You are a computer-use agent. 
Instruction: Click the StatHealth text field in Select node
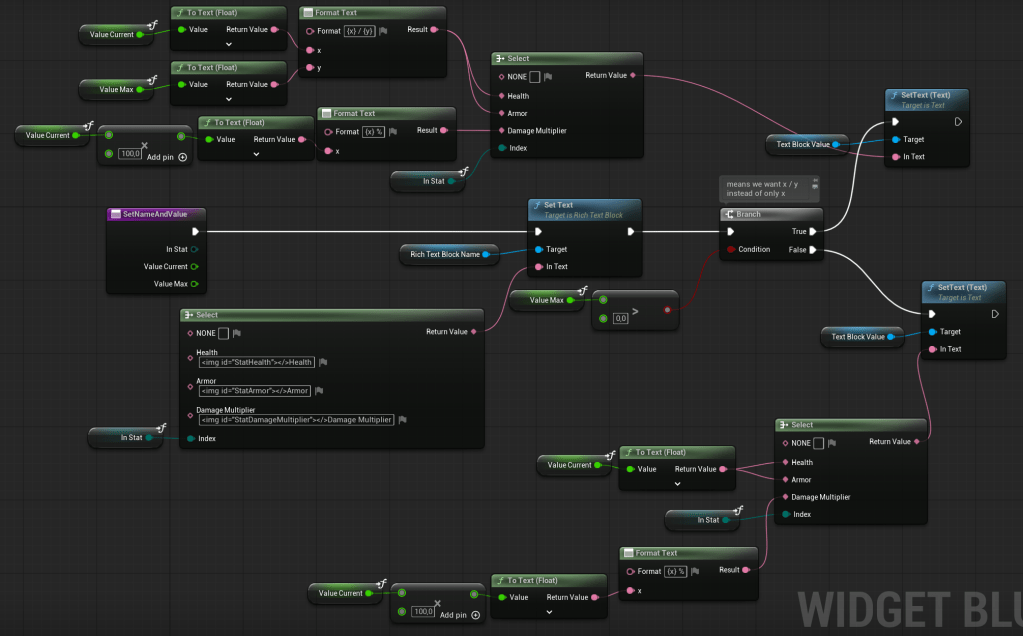[x=257, y=362]
